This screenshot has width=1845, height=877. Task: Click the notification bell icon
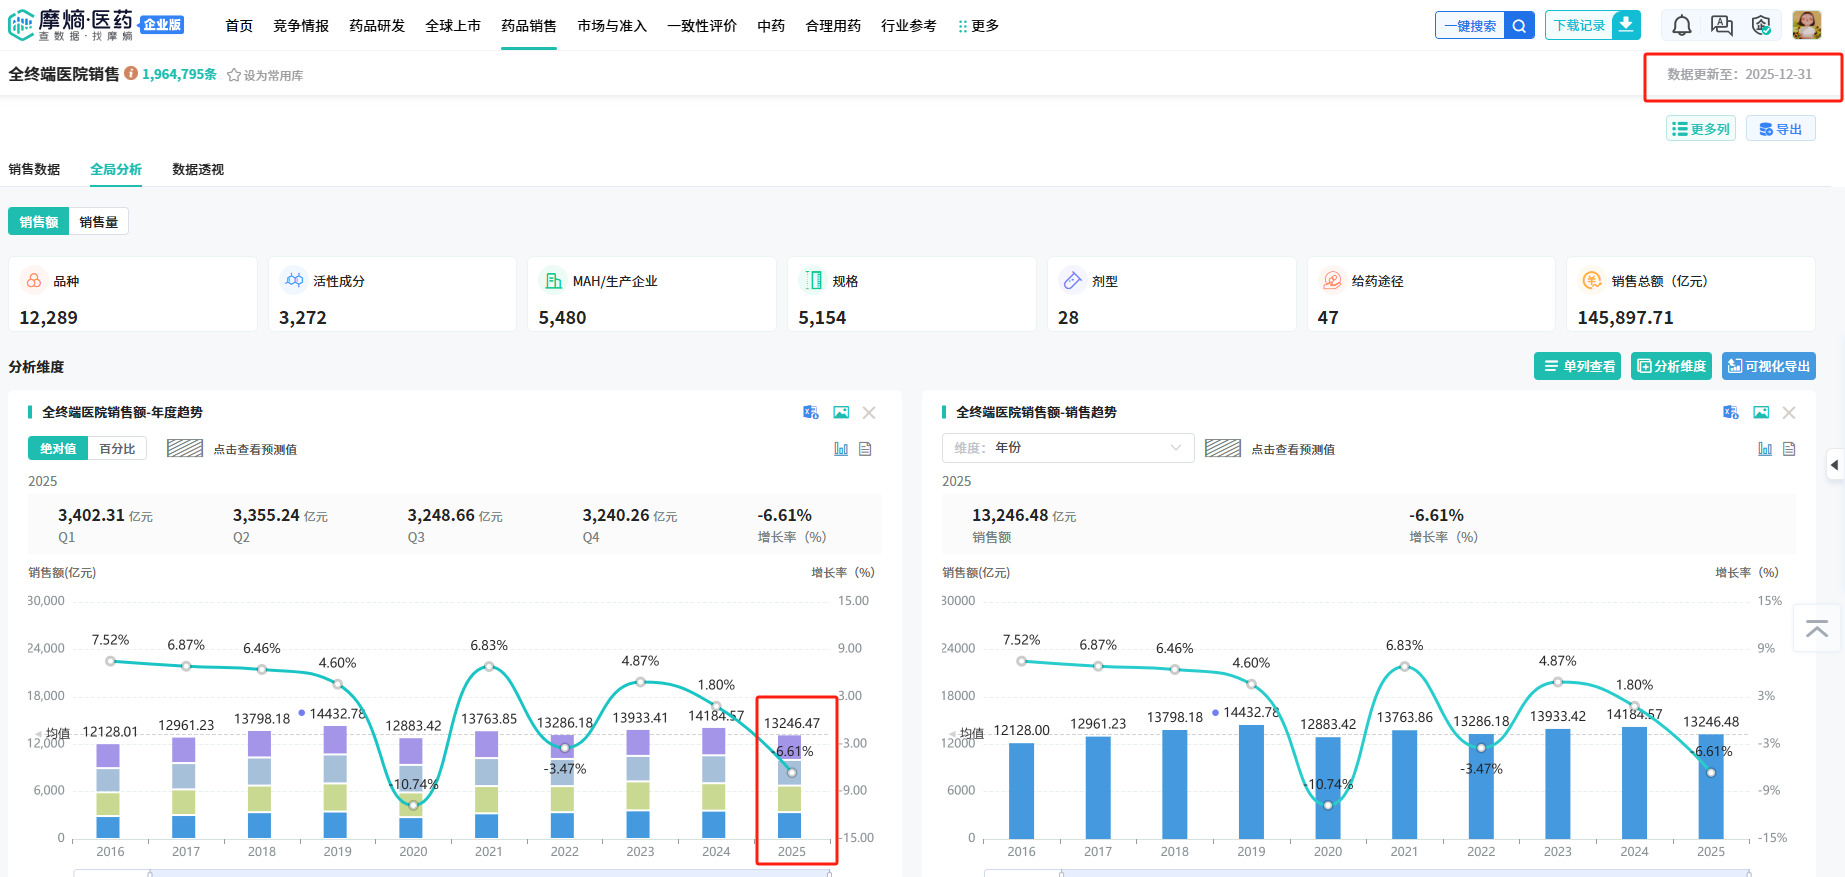1682,25
